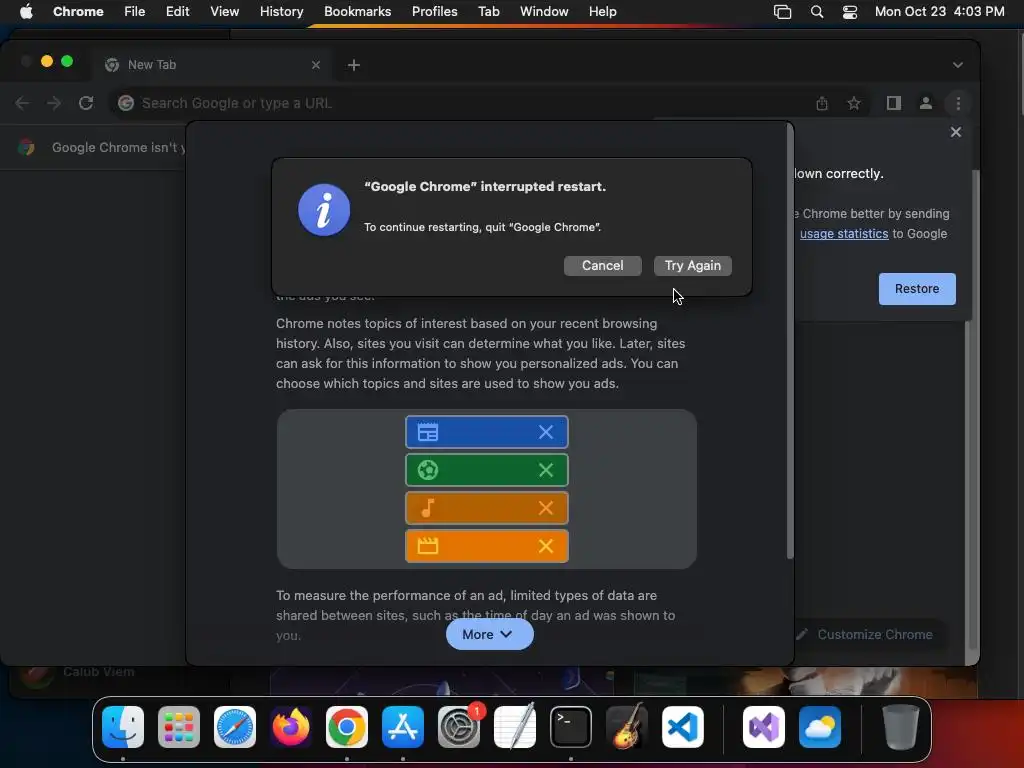Click Try Again in the restart dialog
This screenshot has height=768, width=1024.
(x=692, y=266)
